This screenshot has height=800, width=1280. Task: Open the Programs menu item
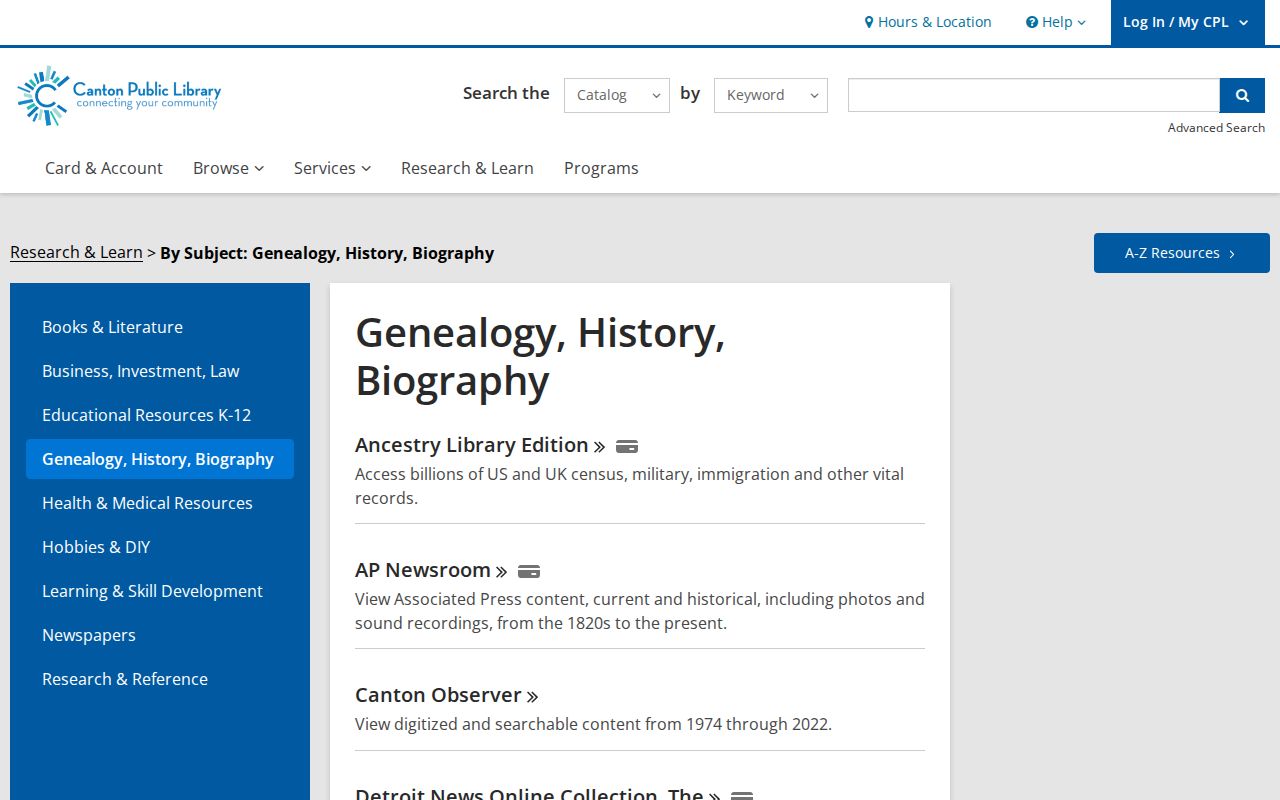[x=601, y=168]
